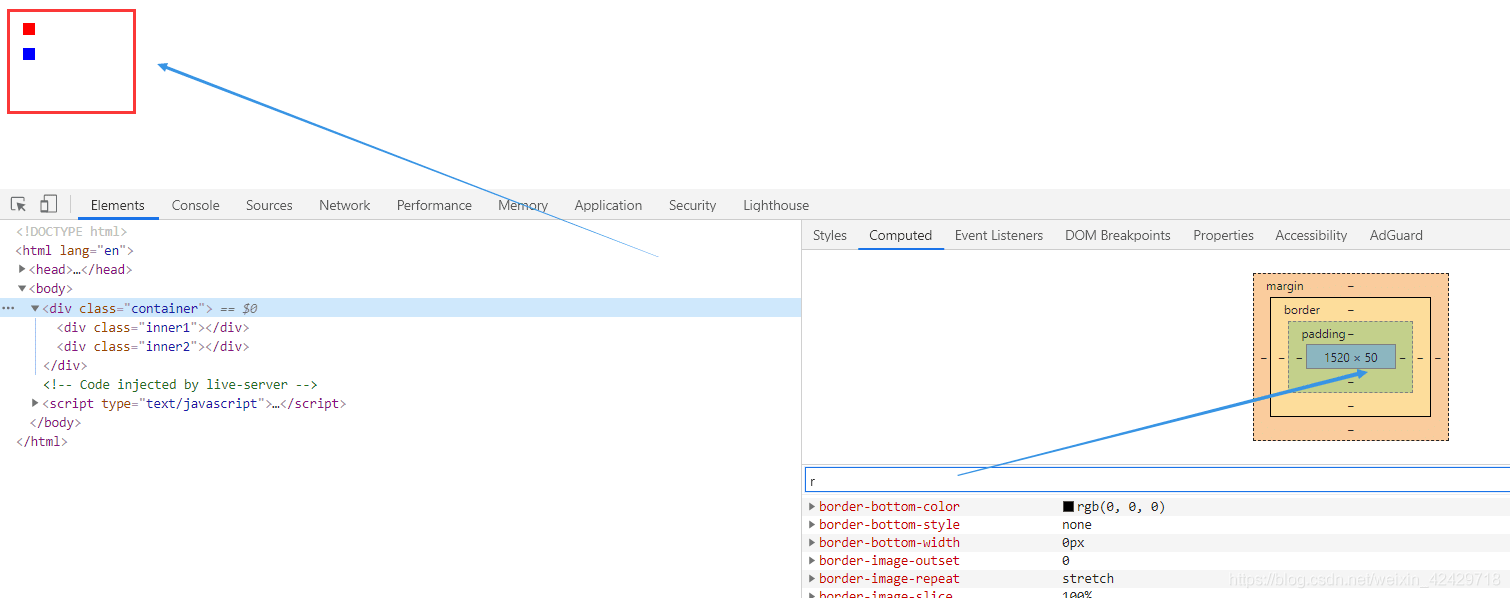Viewport: 1510px width, 598px height.
Task: Open the Event Listeners pane
Action: tap(999, 235)
